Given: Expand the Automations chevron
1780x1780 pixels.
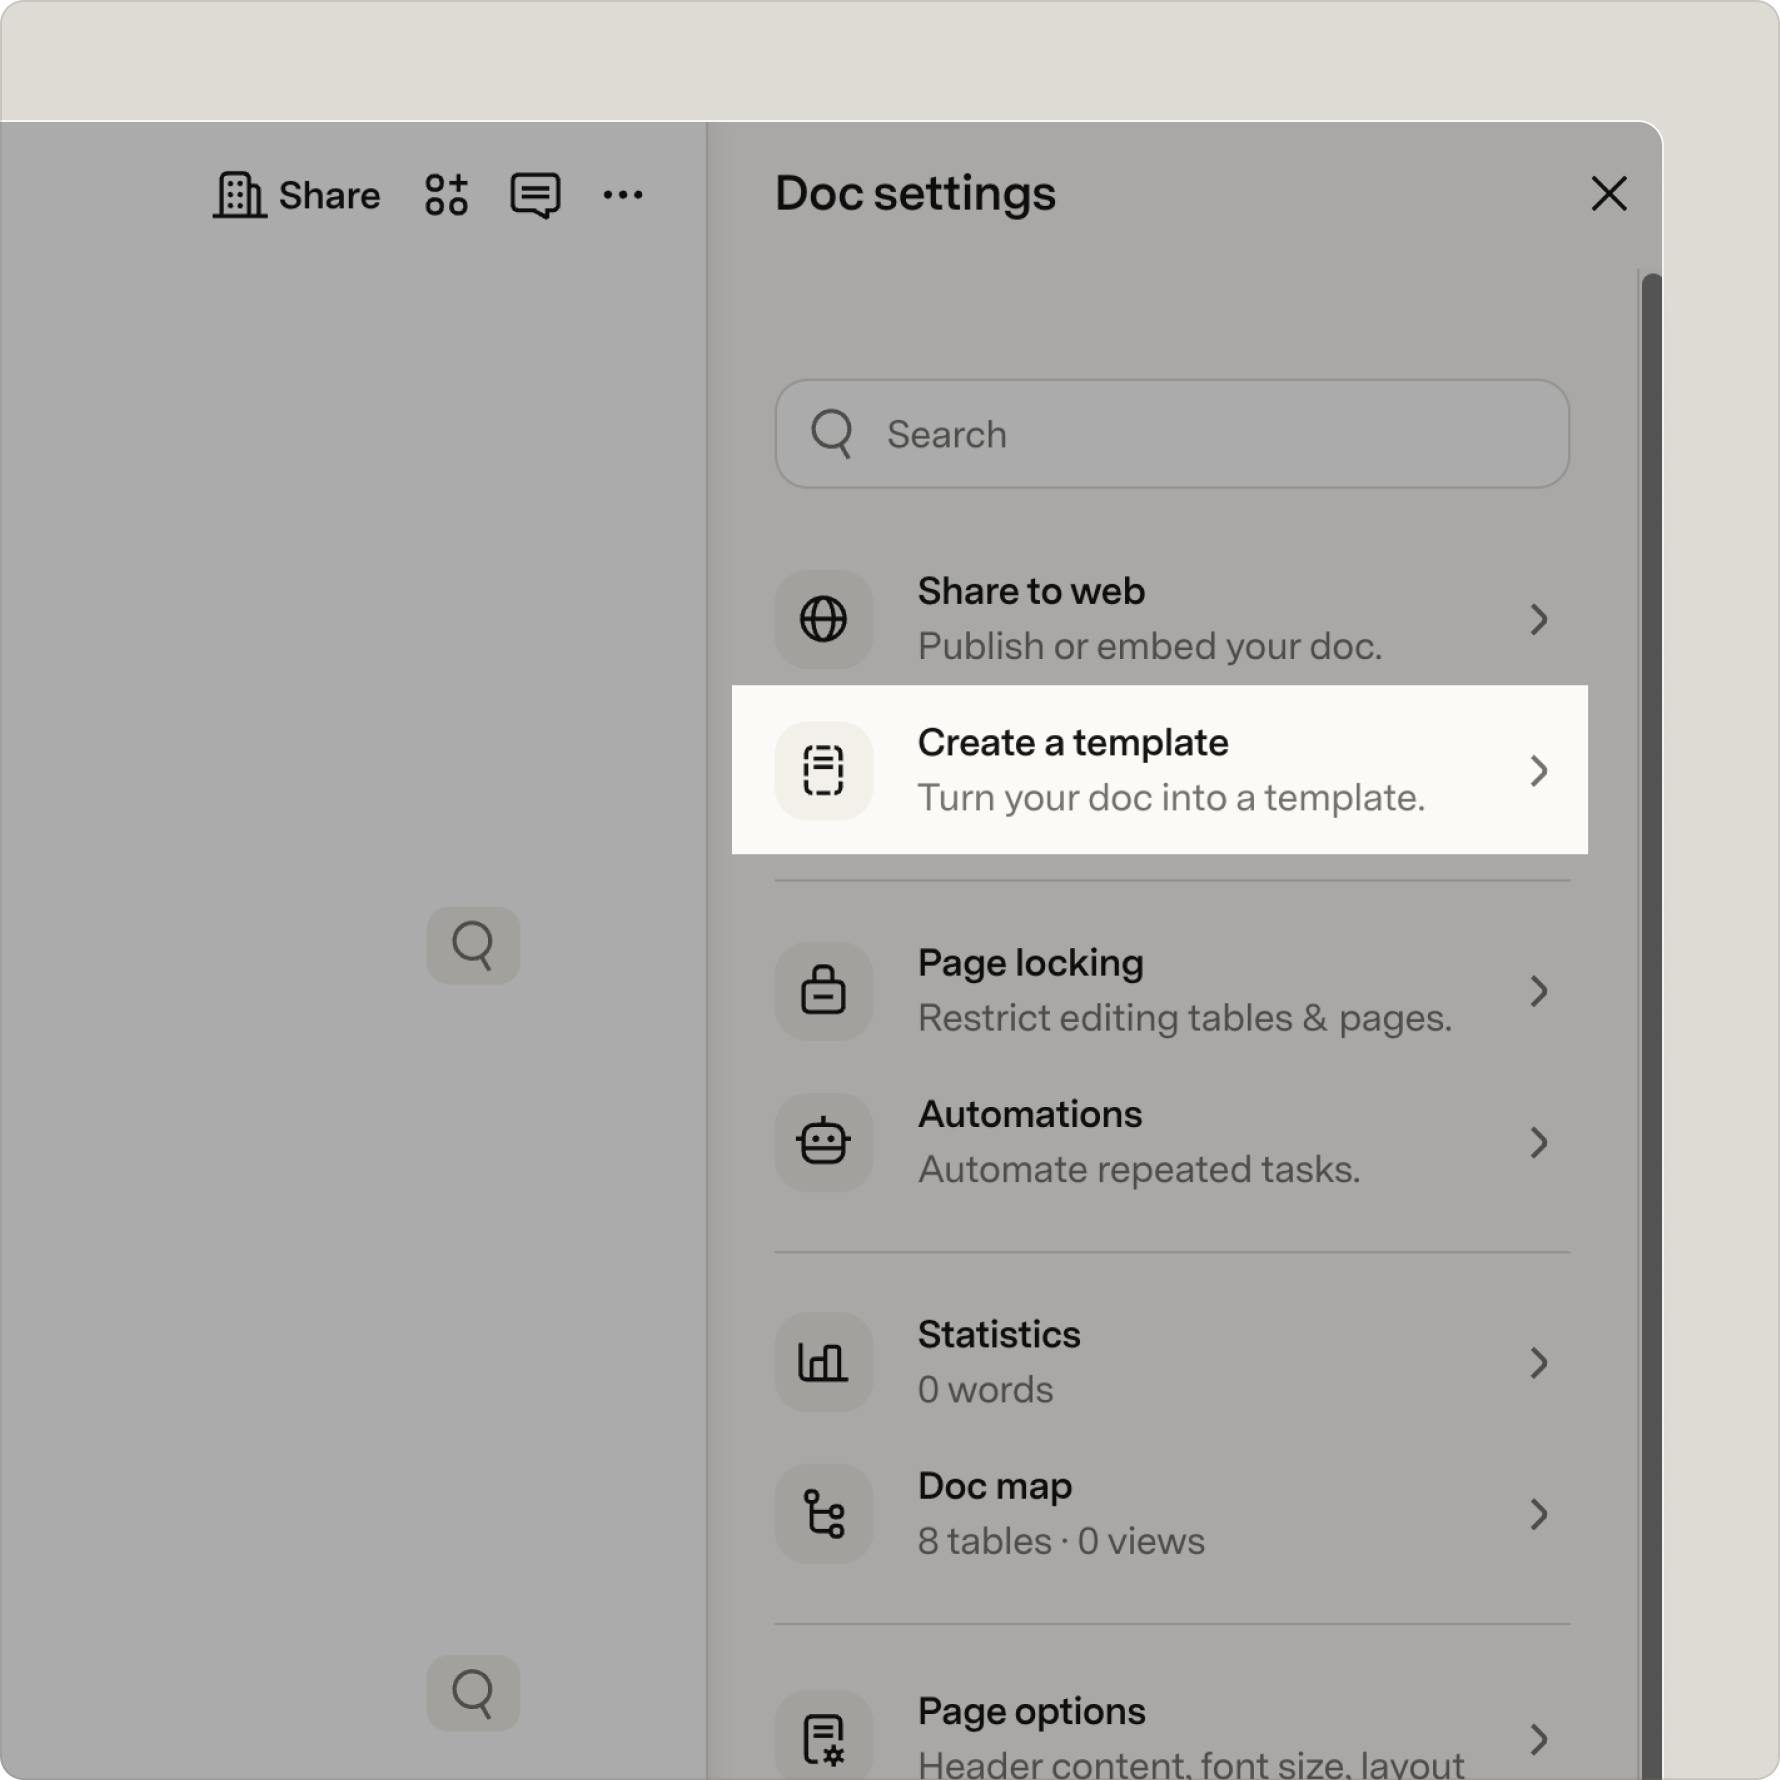Looking at the screenshot, I should [1539, 1142].
